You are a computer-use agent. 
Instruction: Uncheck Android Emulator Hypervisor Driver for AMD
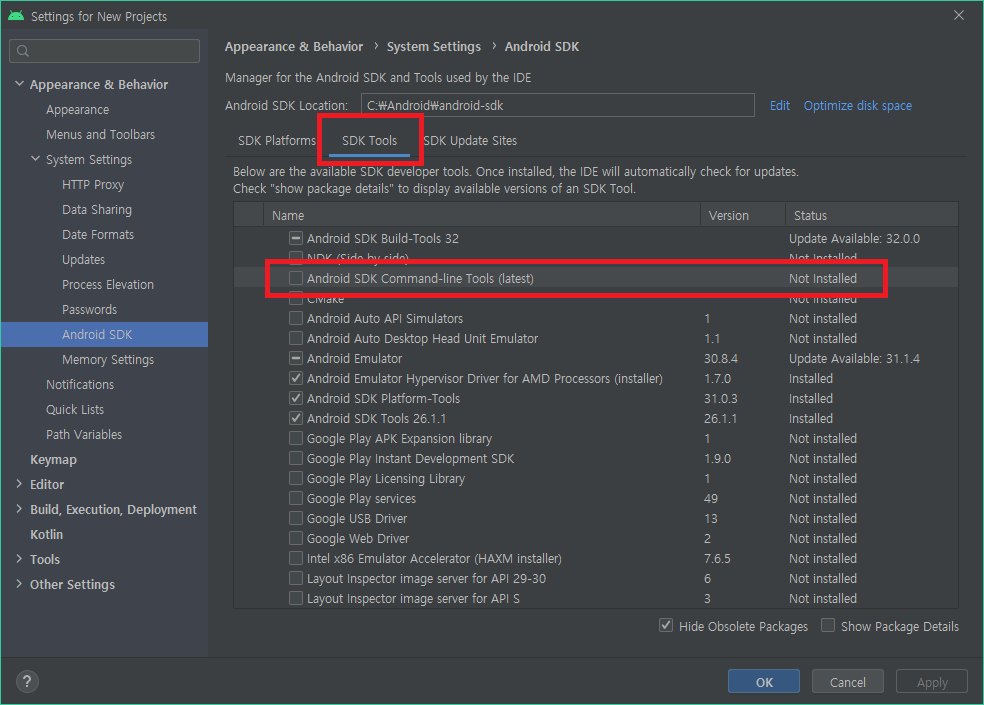click(296, 379)
